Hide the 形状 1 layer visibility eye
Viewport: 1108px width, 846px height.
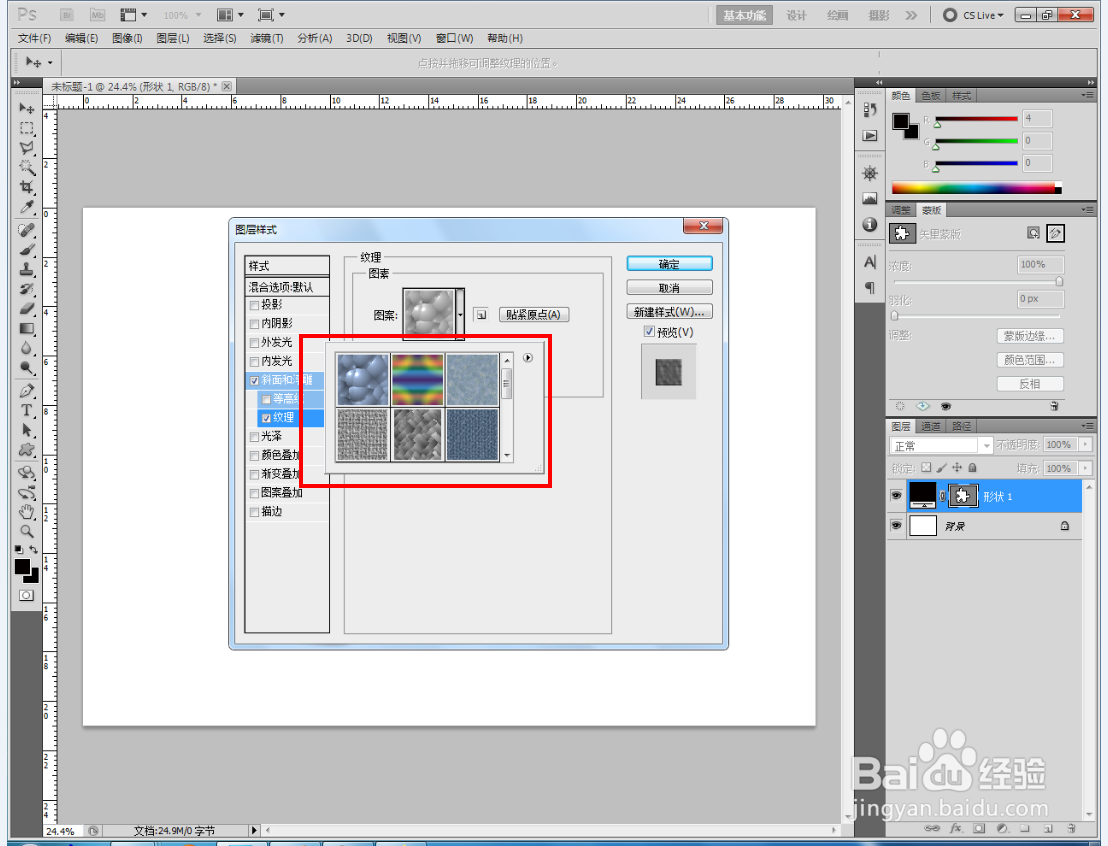[896, 496]
